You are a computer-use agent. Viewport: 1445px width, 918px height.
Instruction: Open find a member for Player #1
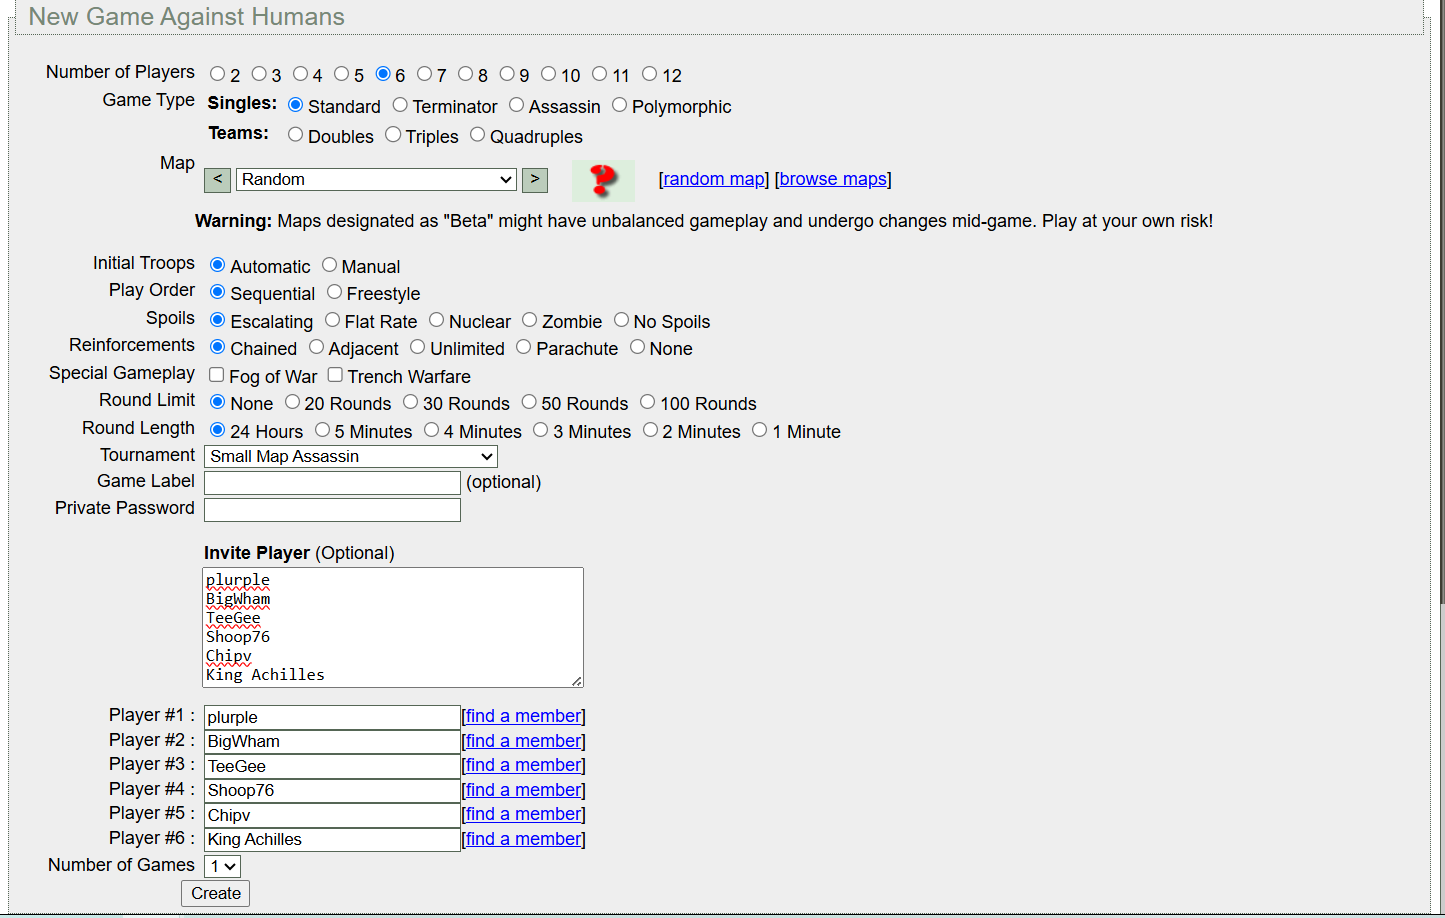(523, 716)
